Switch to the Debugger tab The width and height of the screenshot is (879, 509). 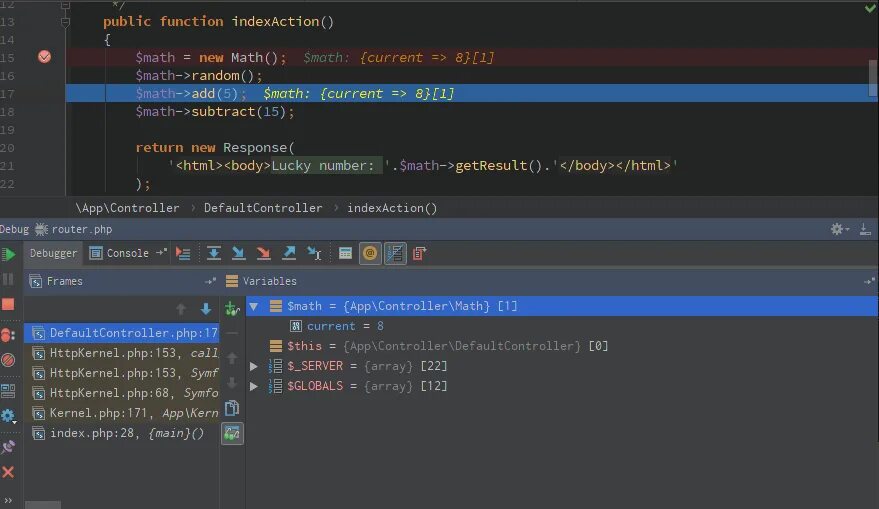pos(53,253)
